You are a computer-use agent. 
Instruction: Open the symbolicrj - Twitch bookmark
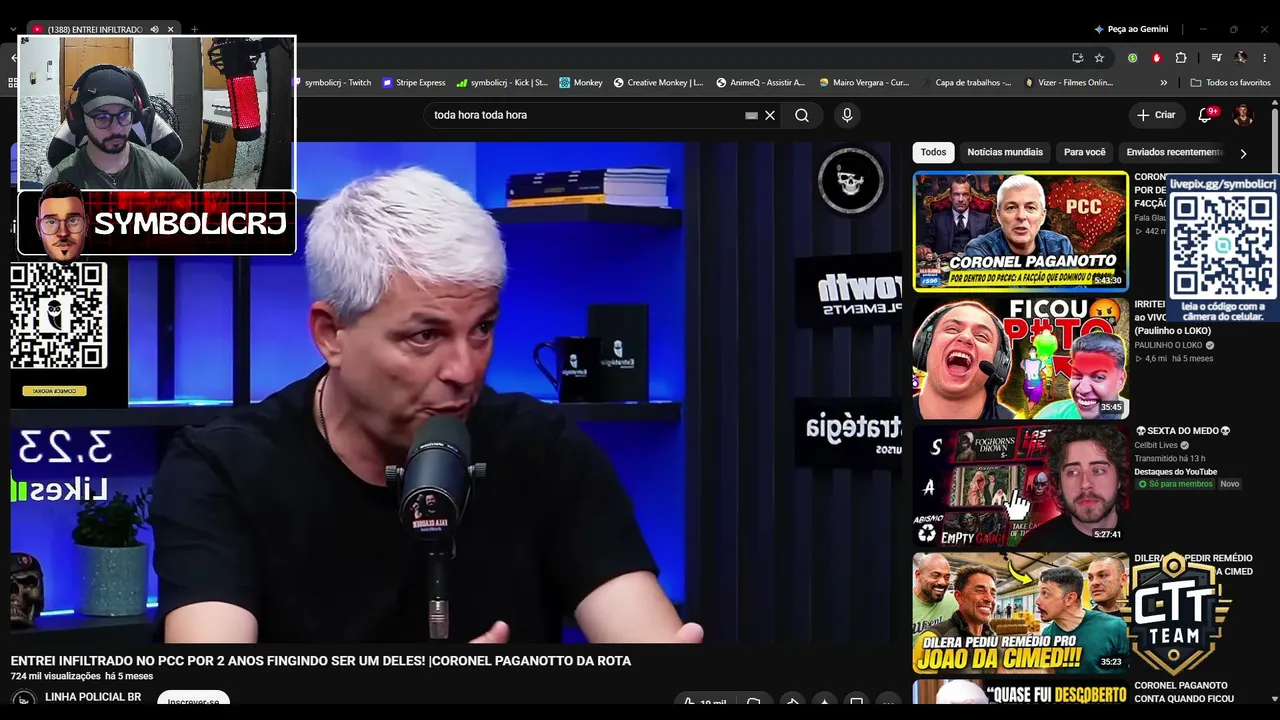coord(332,83)
